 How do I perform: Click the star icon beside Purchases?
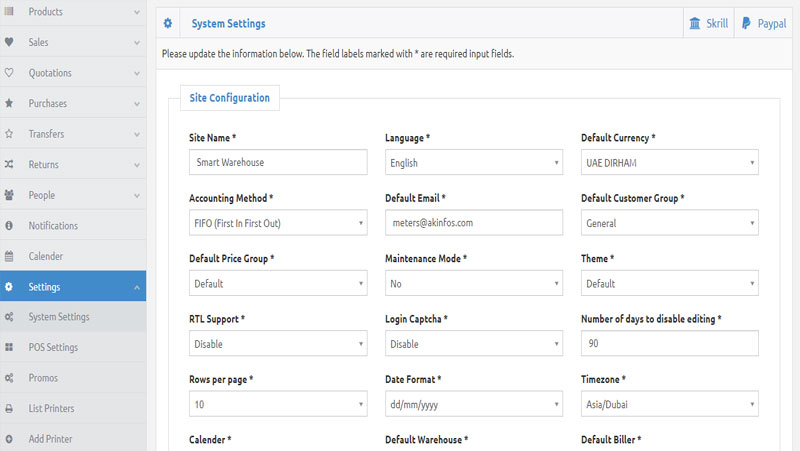coord(9,103)
